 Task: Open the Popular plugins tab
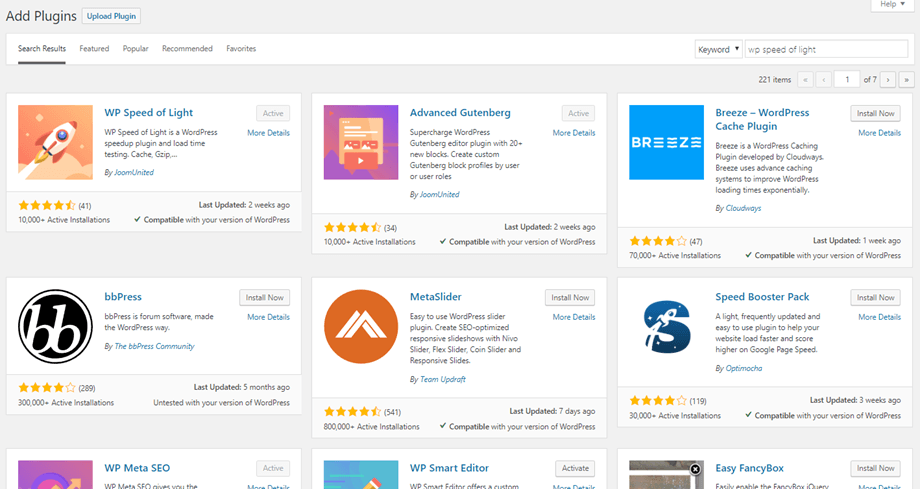[x=136, y=49]
